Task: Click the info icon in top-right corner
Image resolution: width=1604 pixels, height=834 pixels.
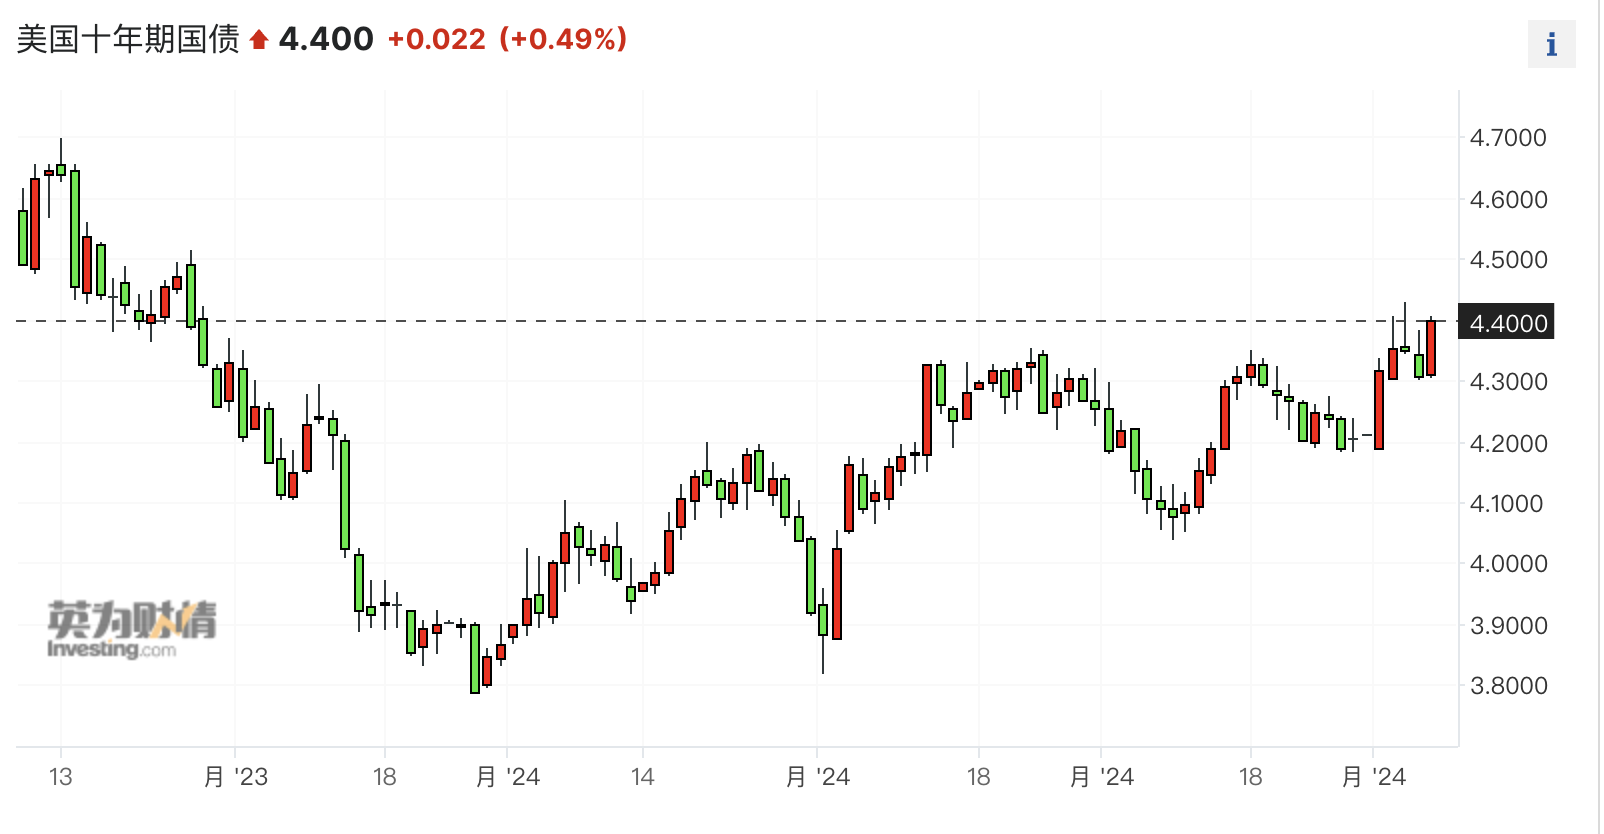Action: point(1551,44)
